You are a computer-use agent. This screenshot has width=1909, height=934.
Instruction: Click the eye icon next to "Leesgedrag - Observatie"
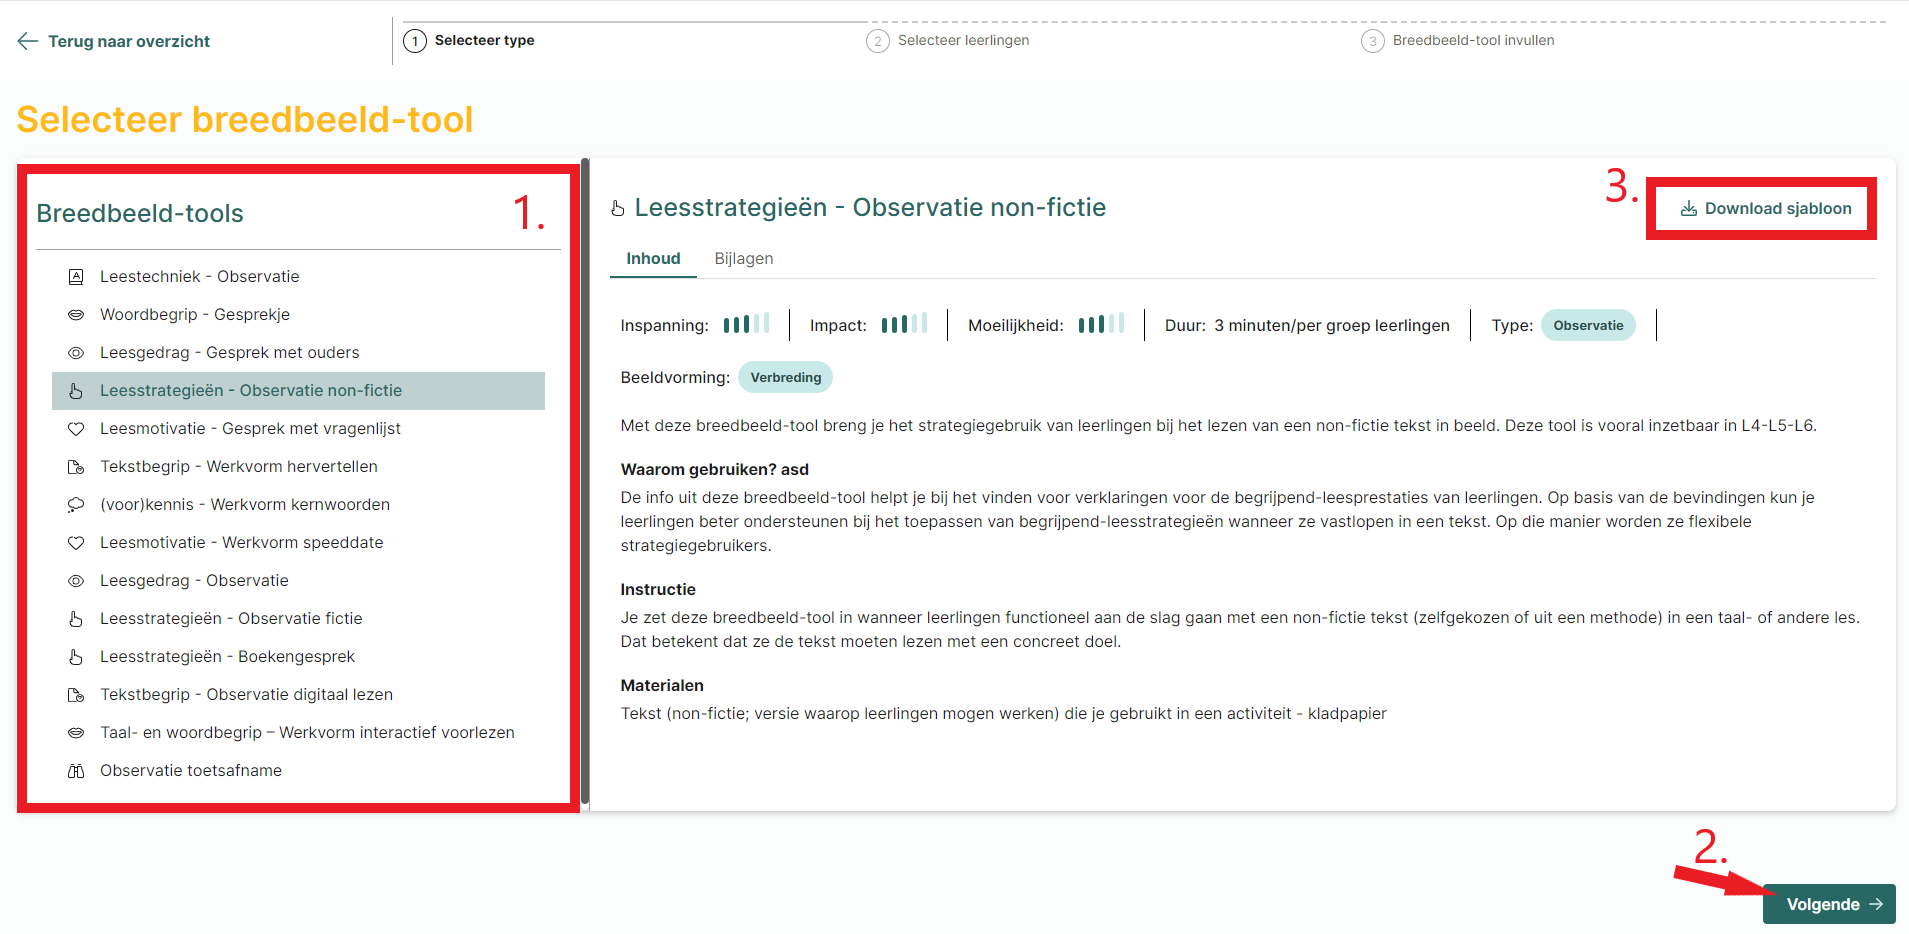77,580
